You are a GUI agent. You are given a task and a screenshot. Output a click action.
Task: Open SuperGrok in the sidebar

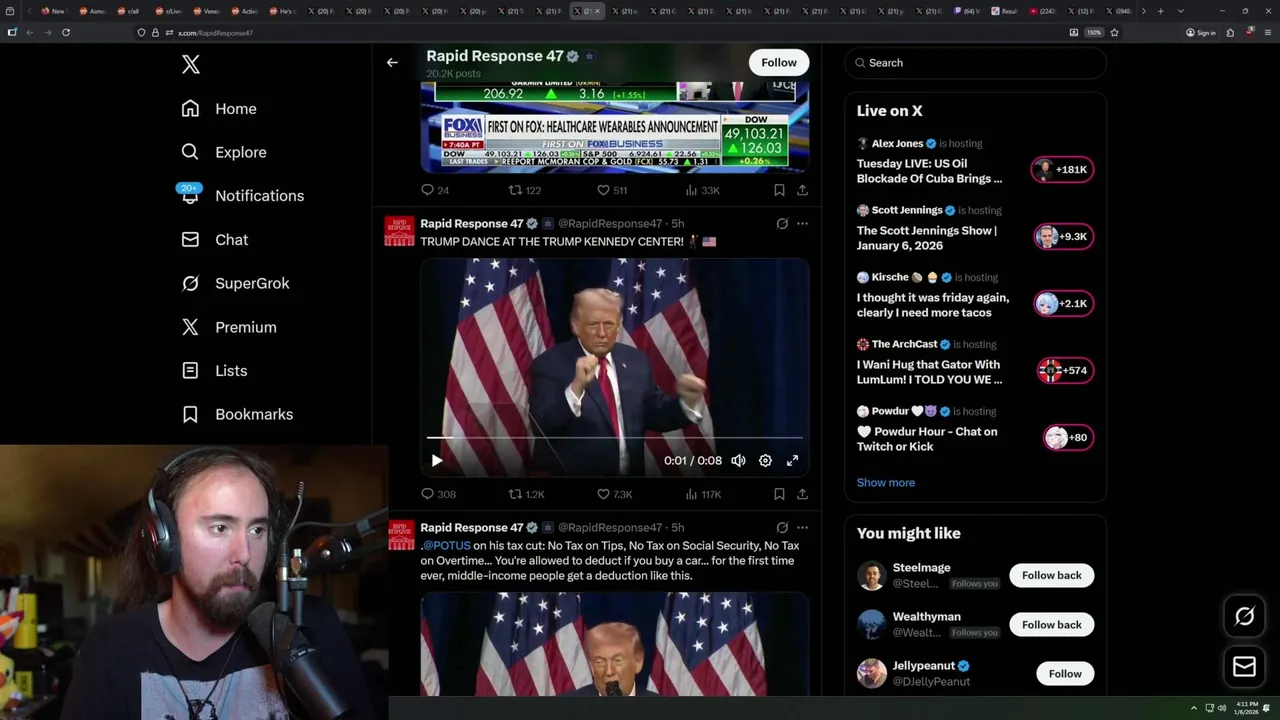pos(235,283)
